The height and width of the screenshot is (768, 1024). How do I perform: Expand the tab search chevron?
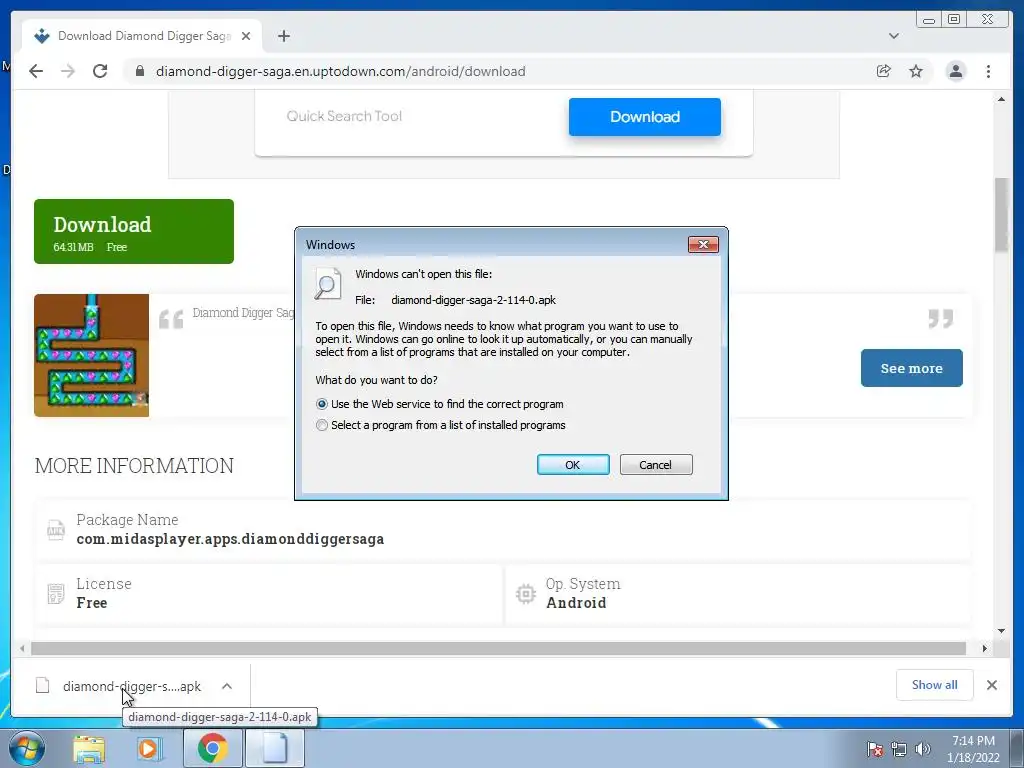click(x=894, y=36)
